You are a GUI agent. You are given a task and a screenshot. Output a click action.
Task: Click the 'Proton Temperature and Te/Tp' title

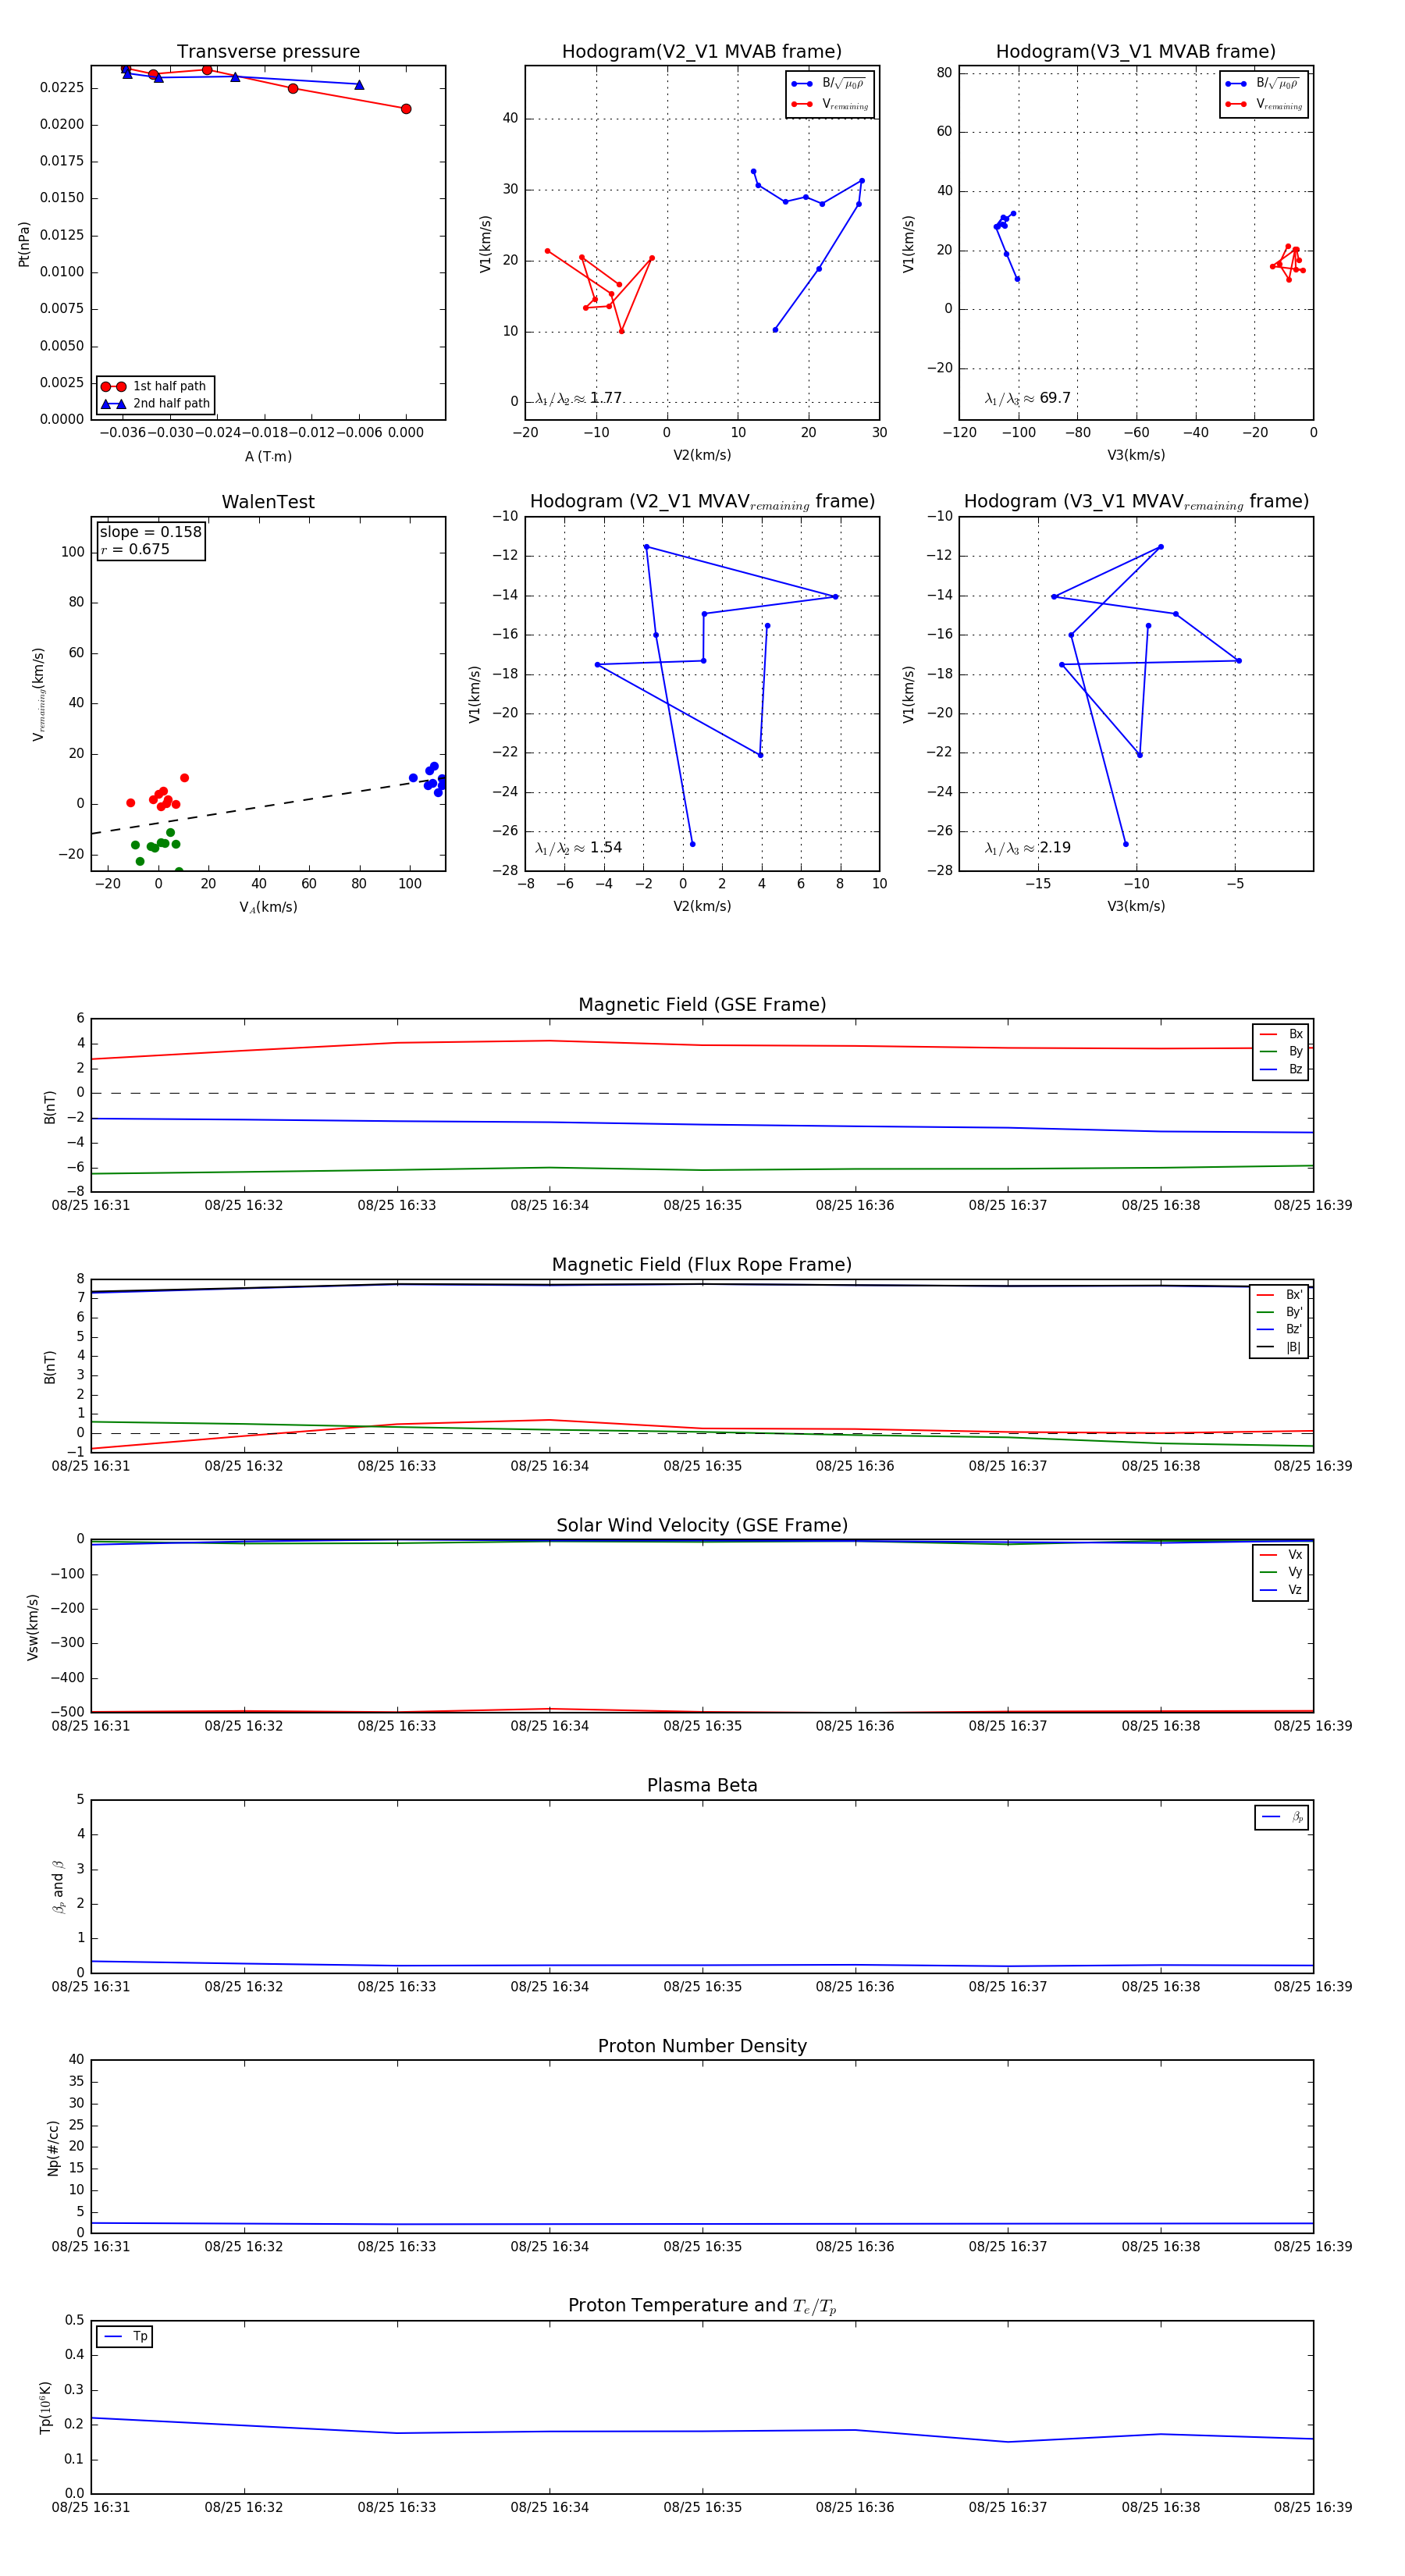coord(702,2306)
